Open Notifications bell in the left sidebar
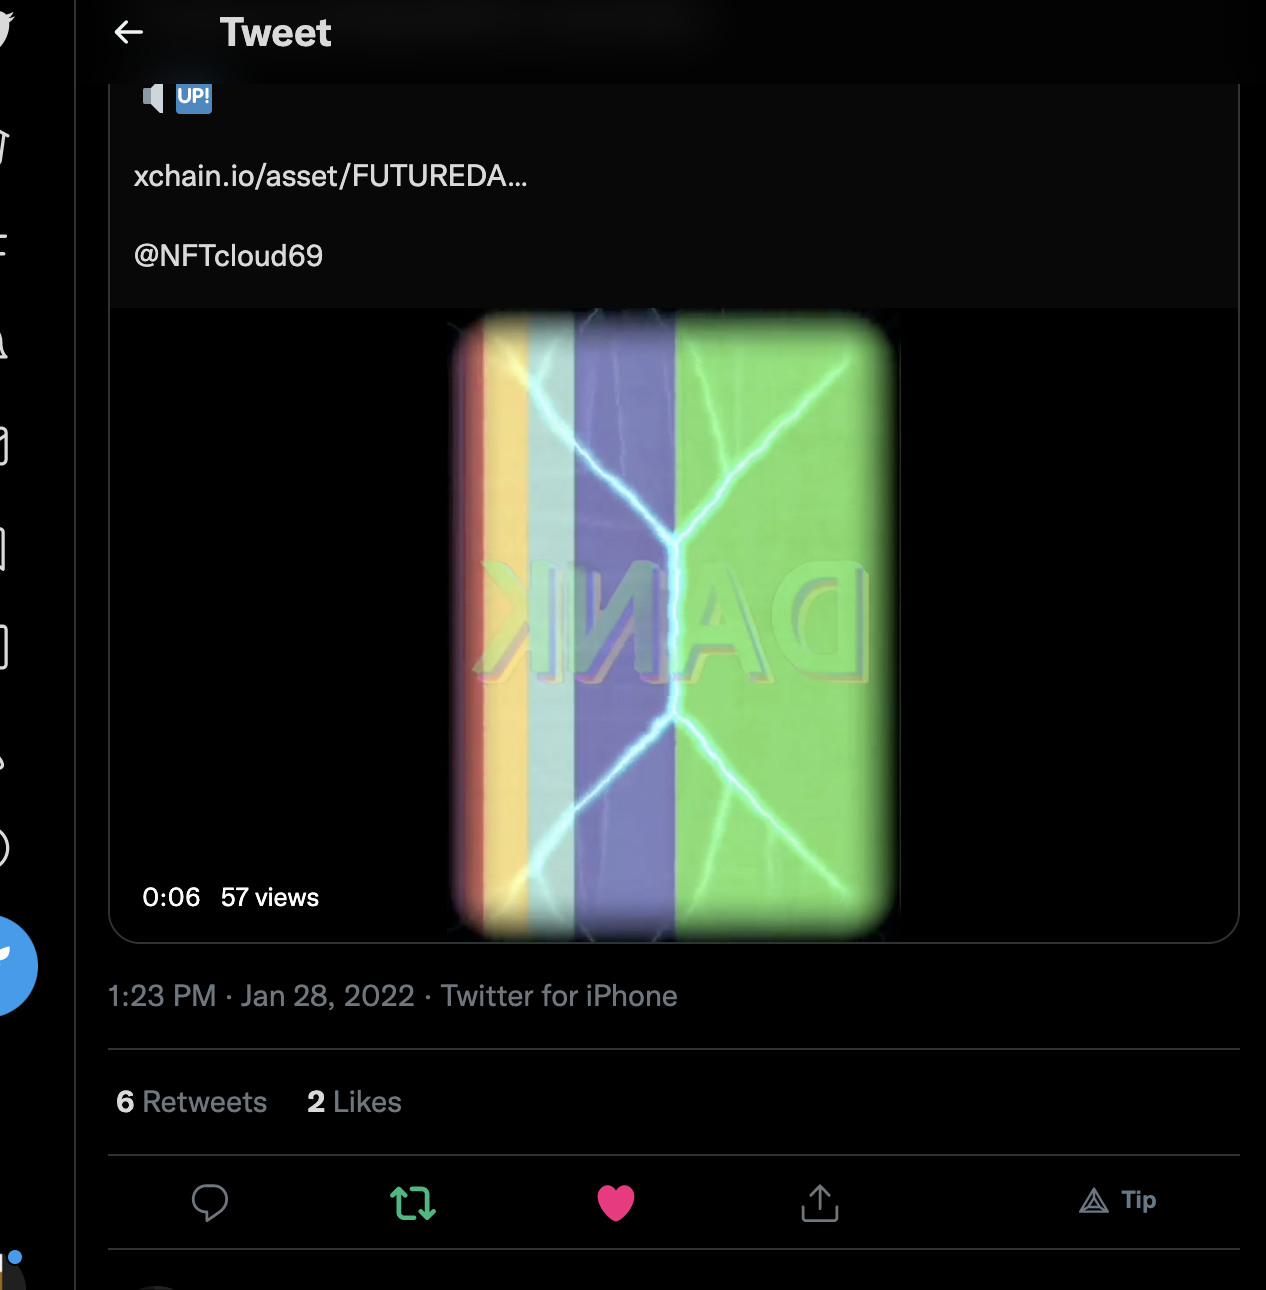 pos(4,345)
